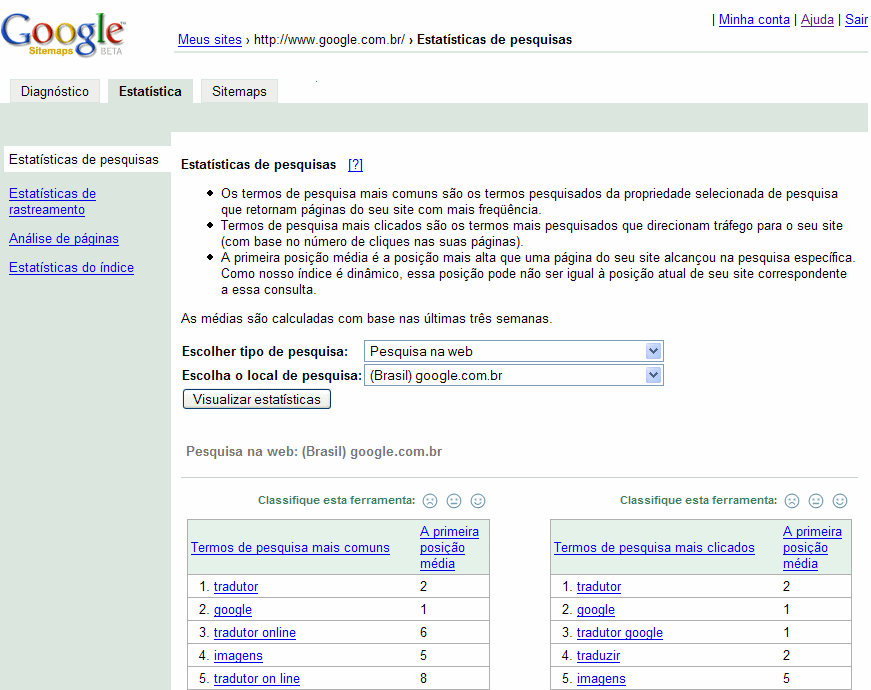Open Estatísticas do índice page
This screenshot has height=690, width=871.
coord(71,267)
